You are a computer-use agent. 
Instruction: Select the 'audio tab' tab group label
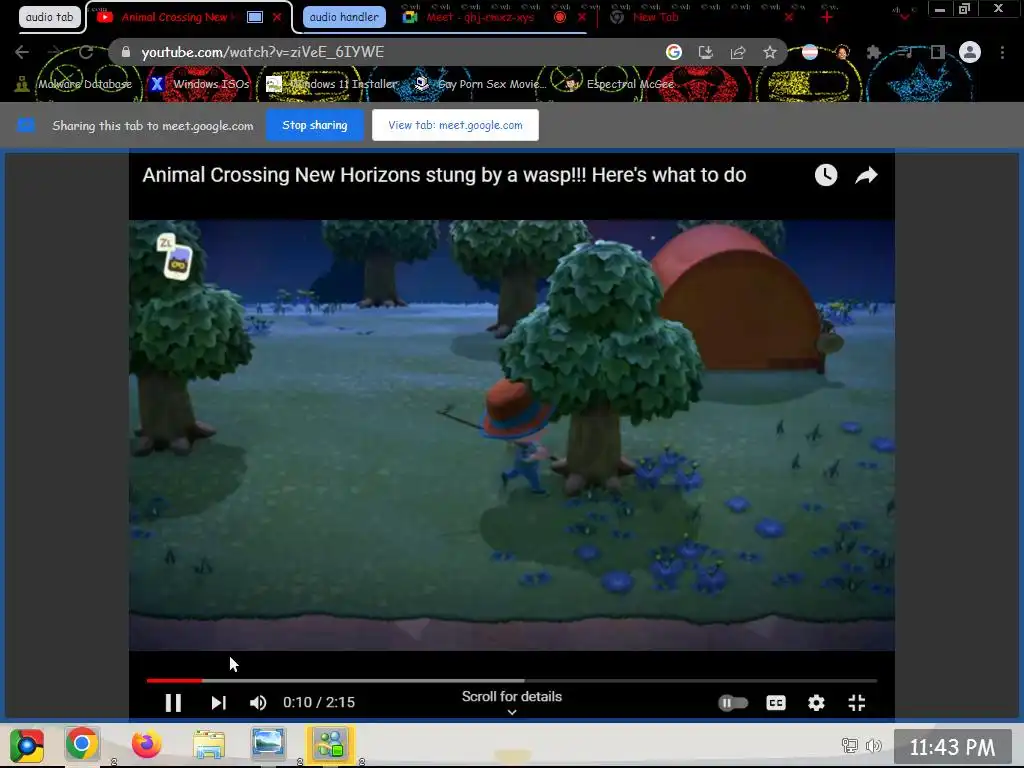[50, 17]
